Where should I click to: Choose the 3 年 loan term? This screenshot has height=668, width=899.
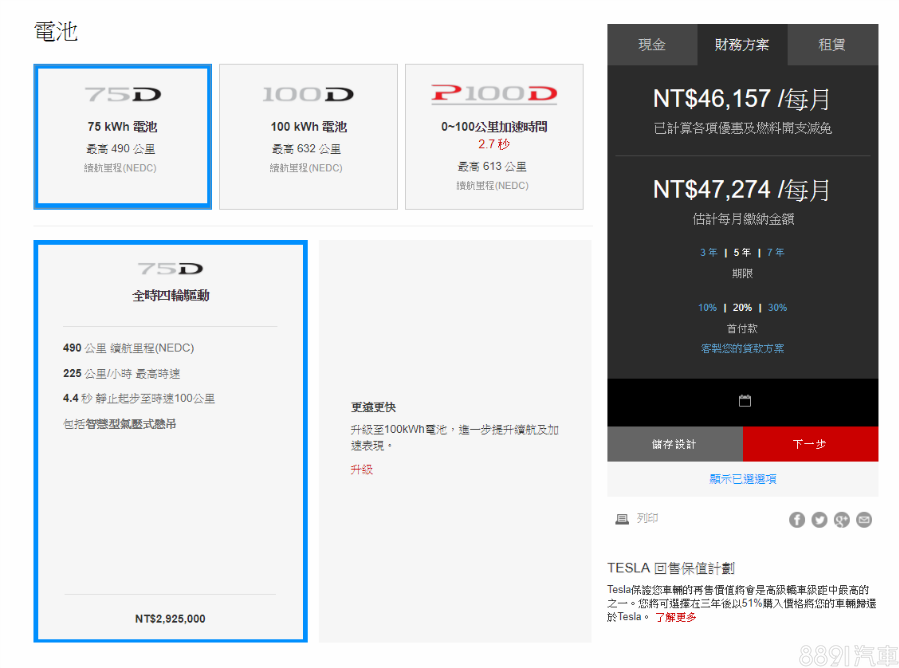(x=709, y=252)
